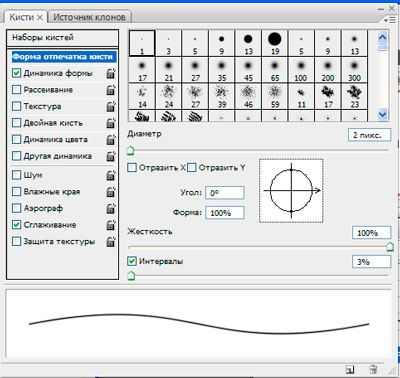
Task: Enable the Шум checkbox
Action: pos(16,175)
